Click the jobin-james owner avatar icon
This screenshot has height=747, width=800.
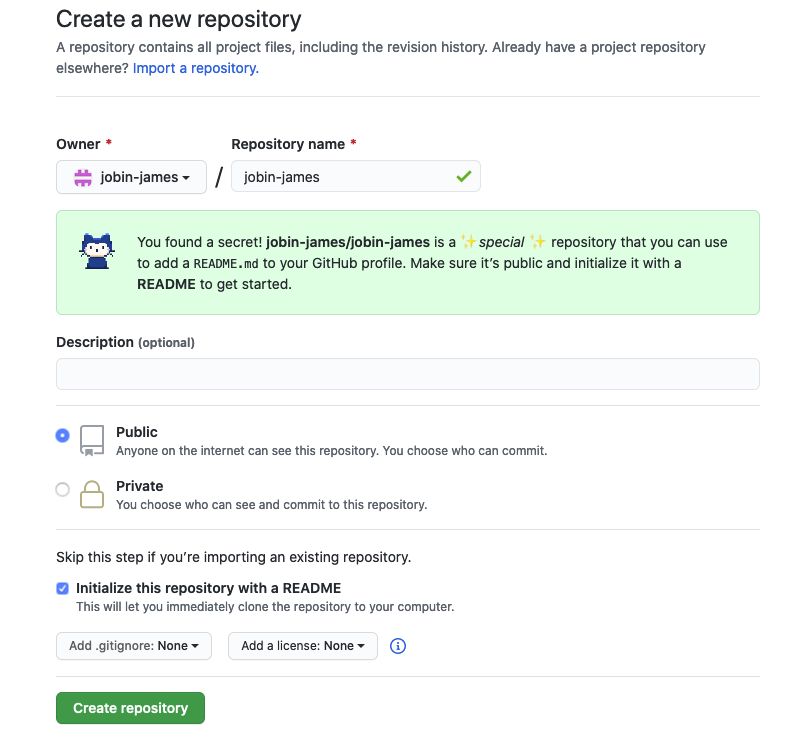(x=83, y=178)
